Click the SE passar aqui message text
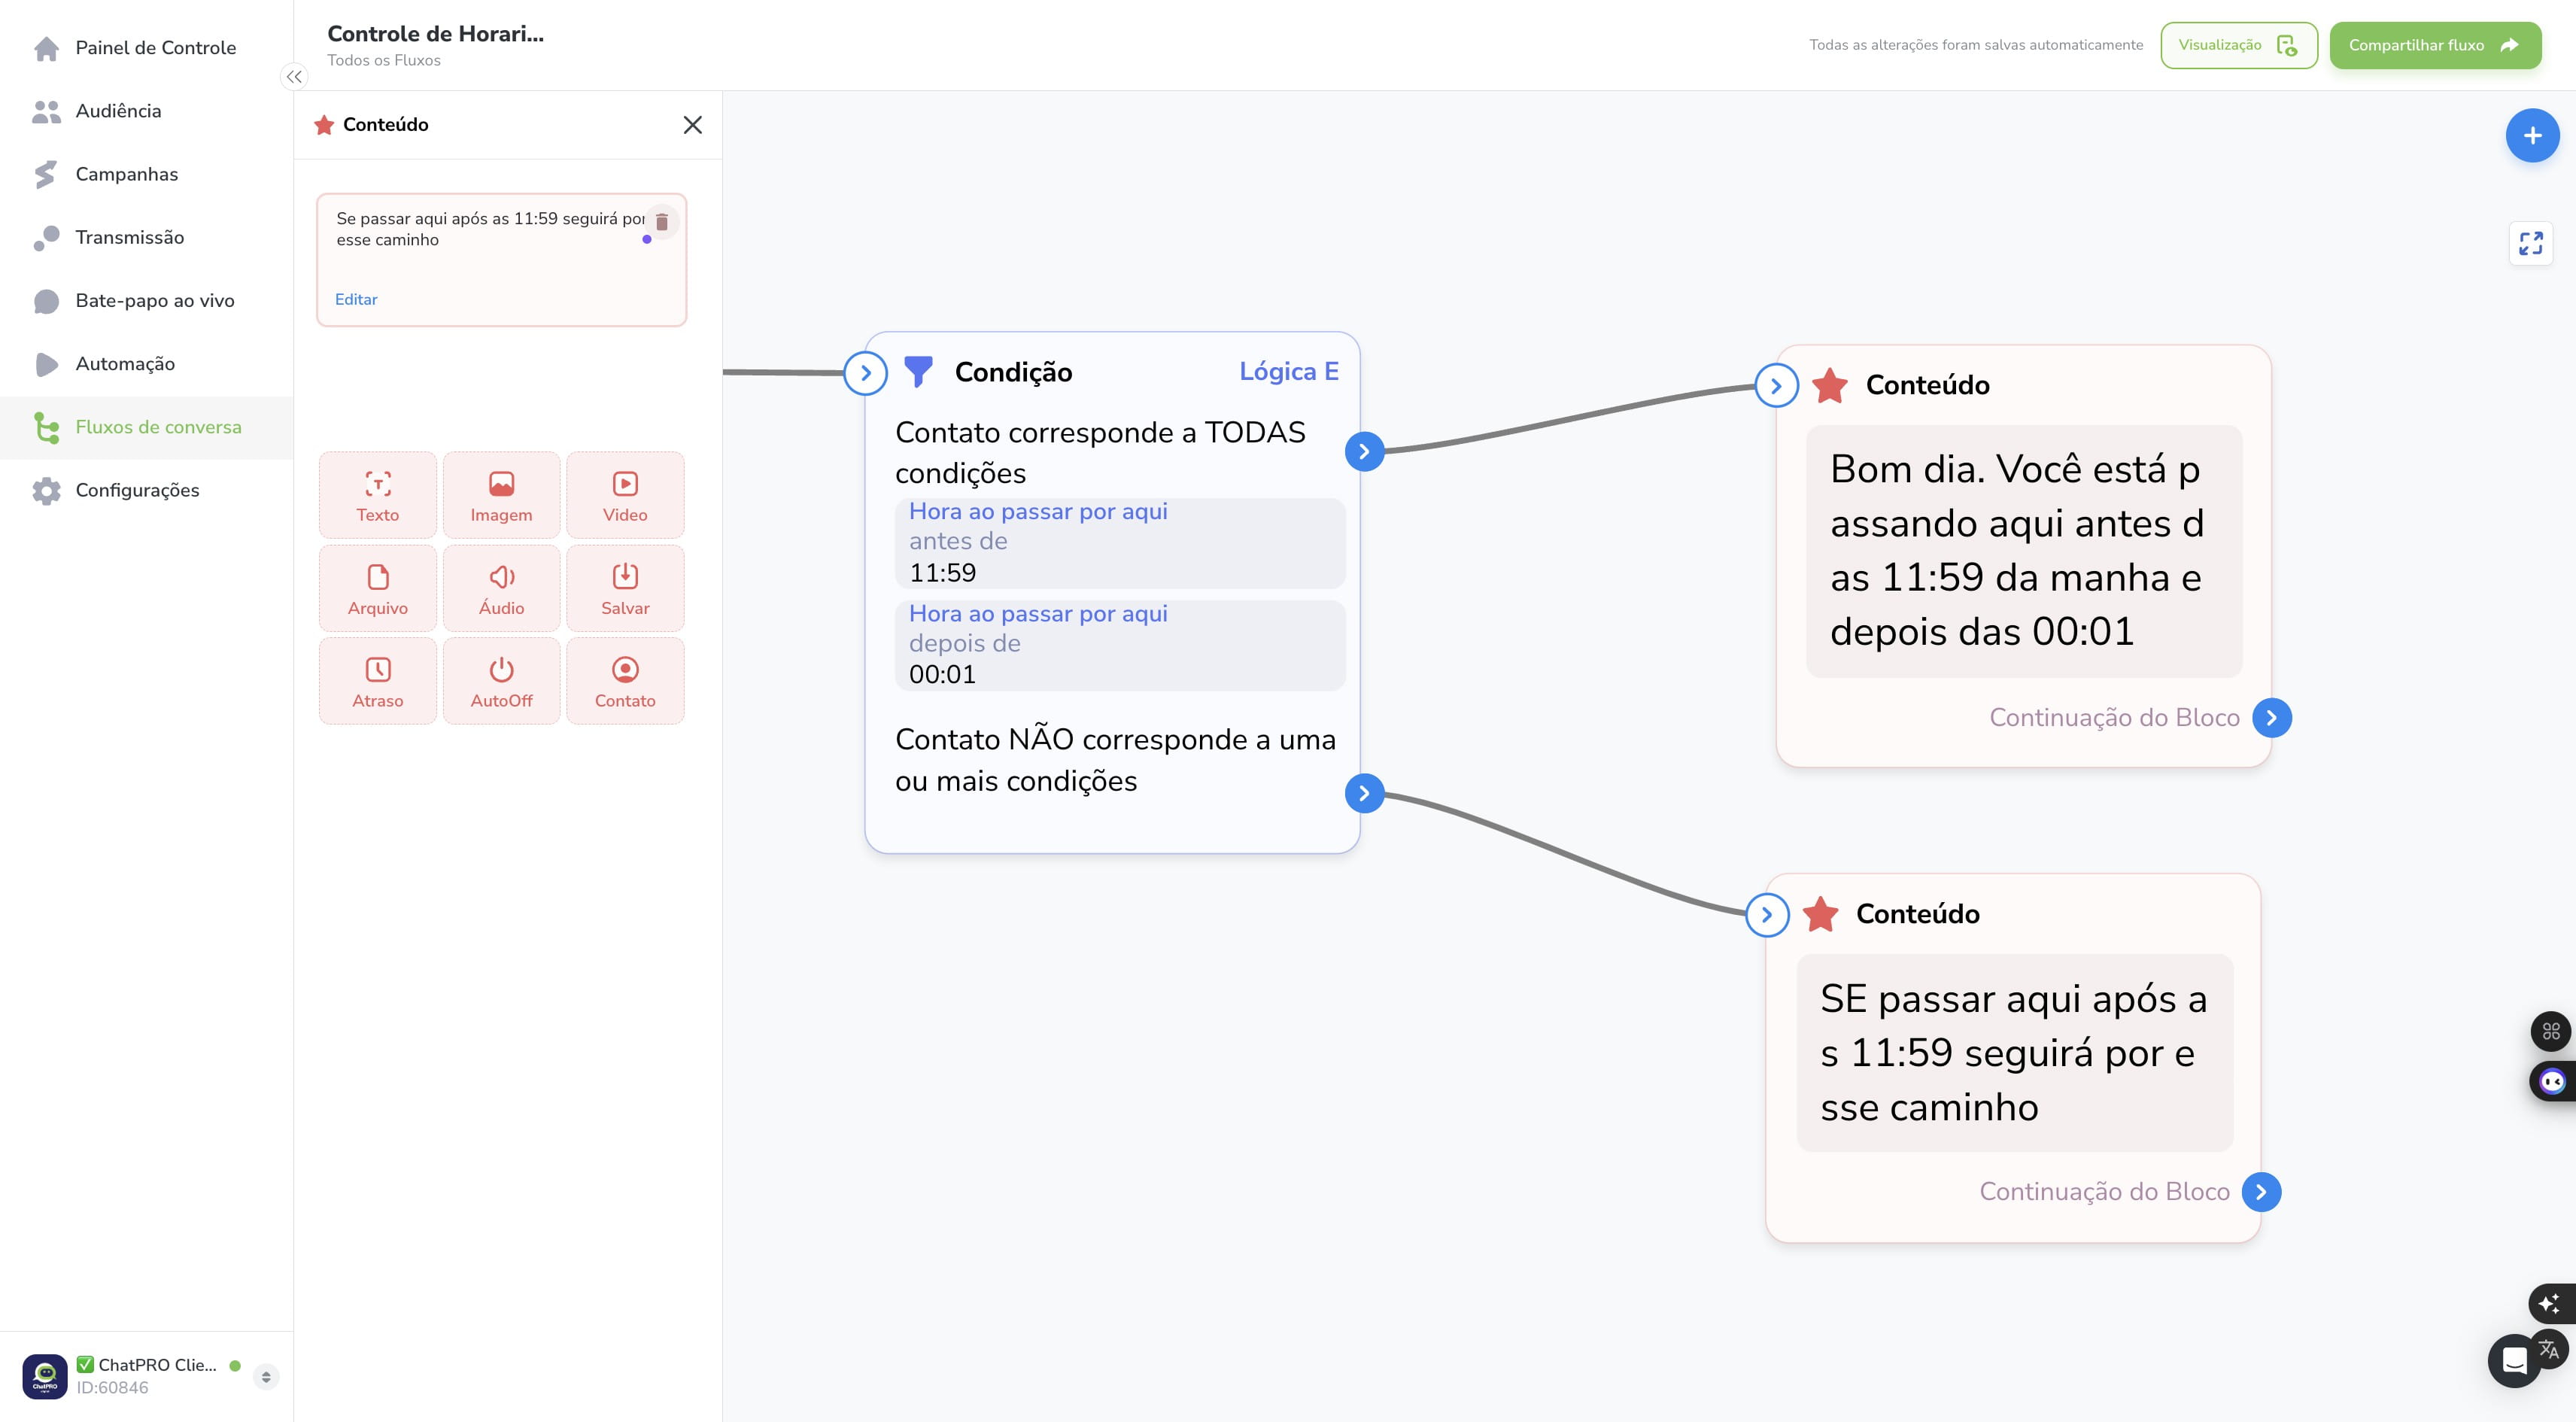The image size is (2576, 1422). (x=2015, y=1053)
